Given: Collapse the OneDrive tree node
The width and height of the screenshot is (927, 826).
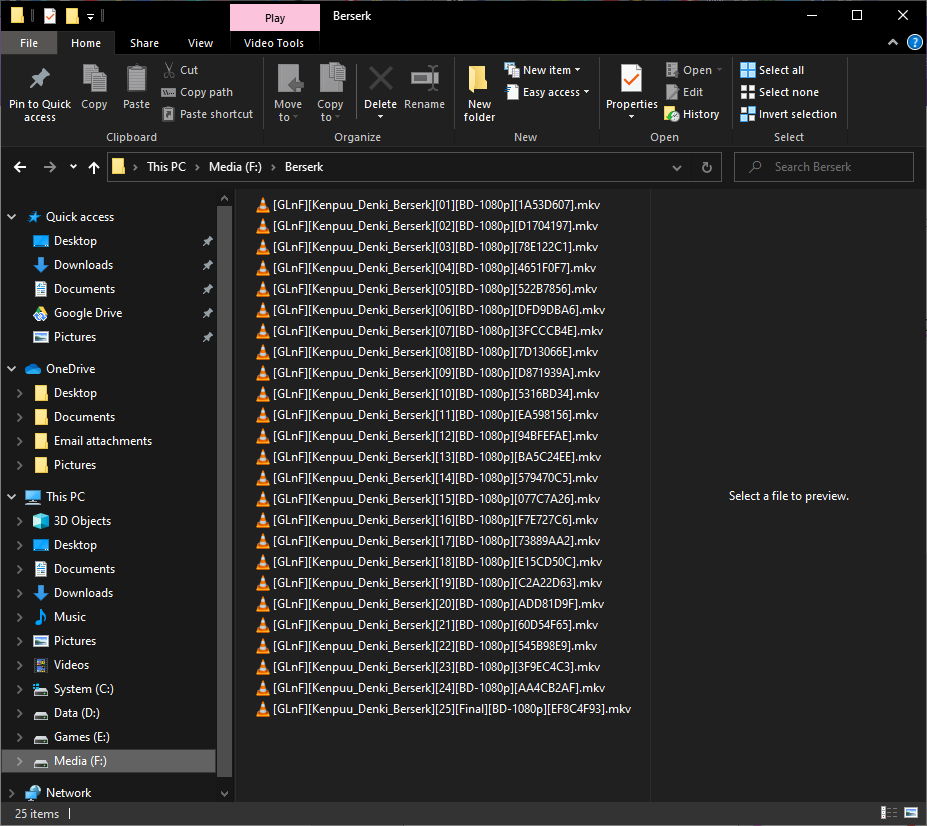Looking at the screenshot, I should click(x=11, y=369).
